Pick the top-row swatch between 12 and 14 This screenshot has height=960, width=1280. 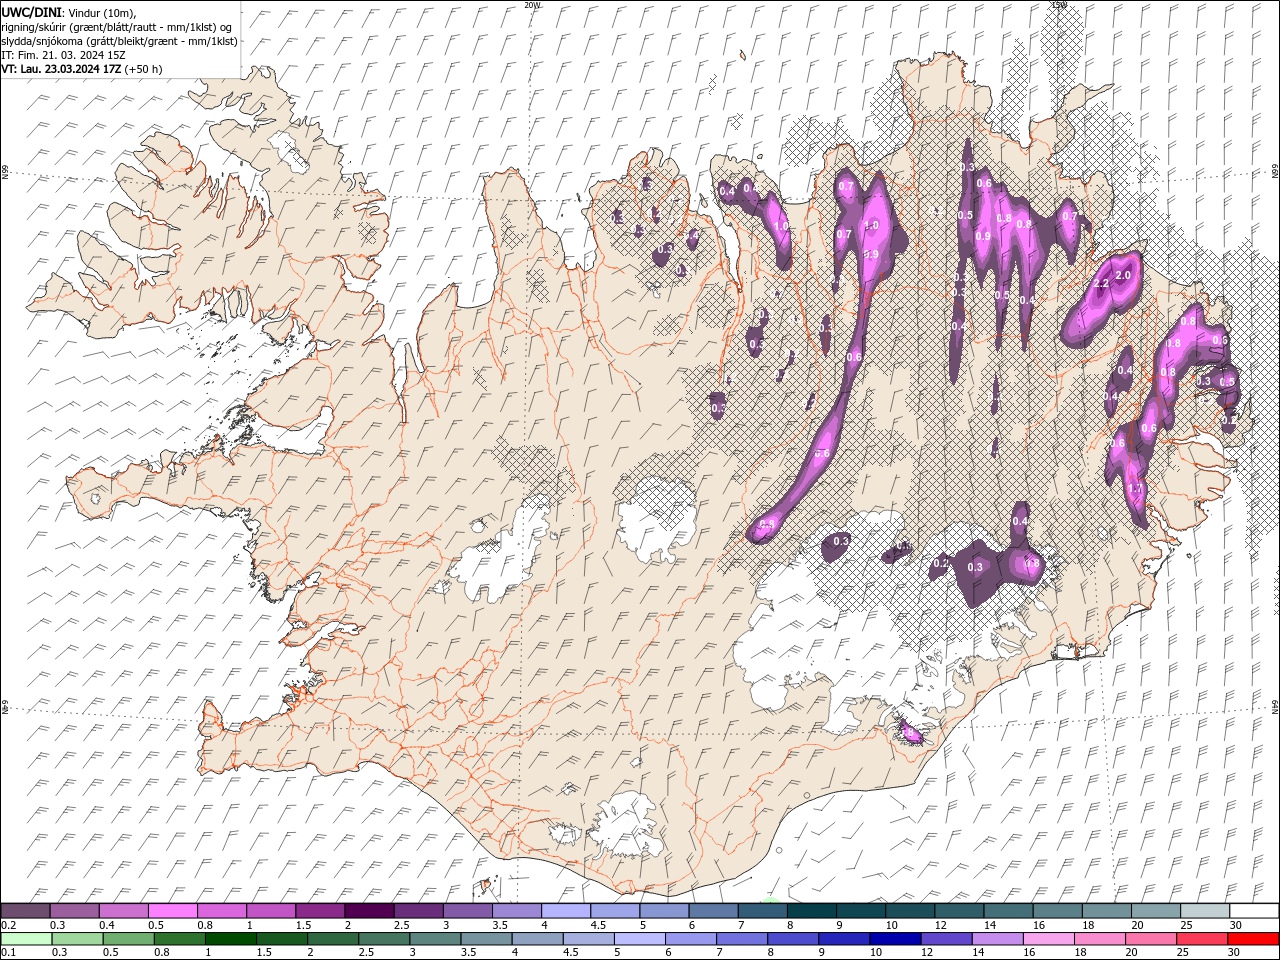point(959,911)
